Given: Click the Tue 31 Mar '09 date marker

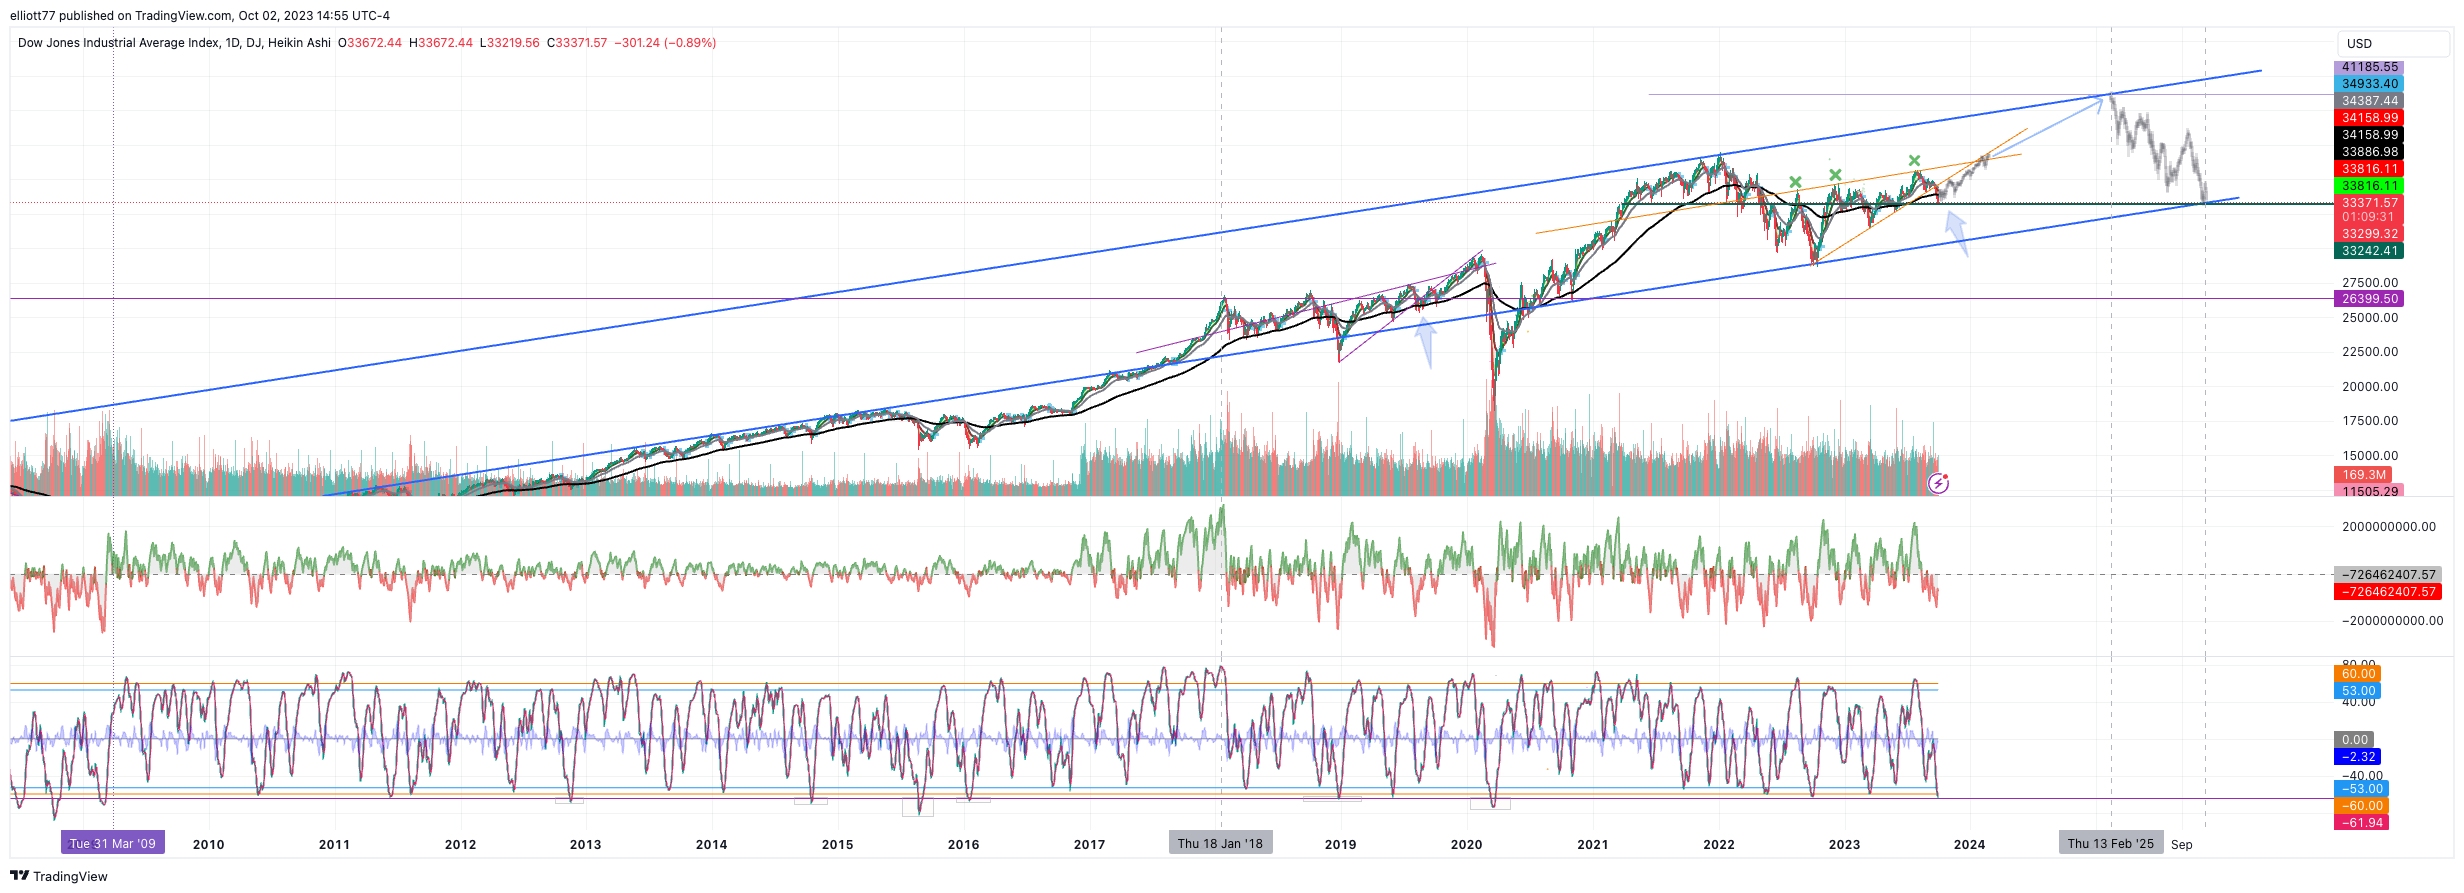Looking at the screenshot, I should point(113,843).
